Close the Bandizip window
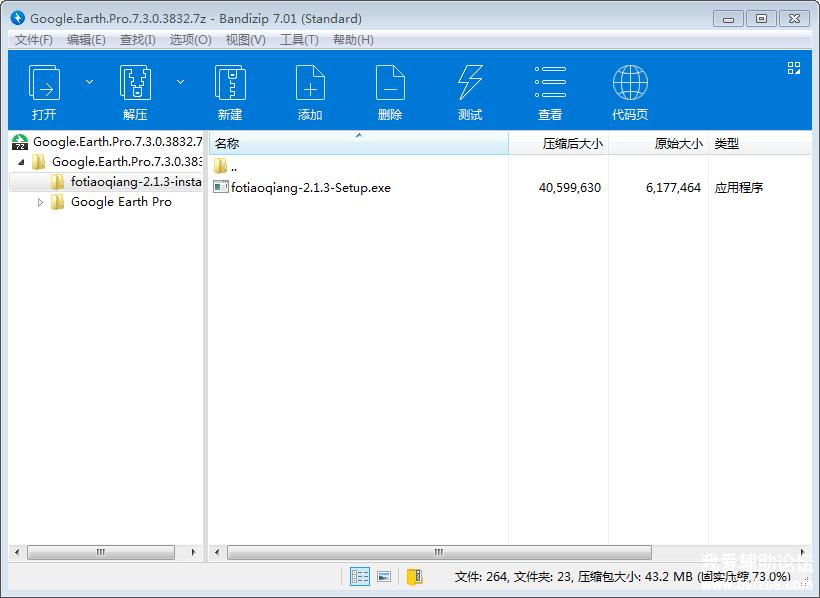This screenshot has width=820, height=598. coord(795,19)
